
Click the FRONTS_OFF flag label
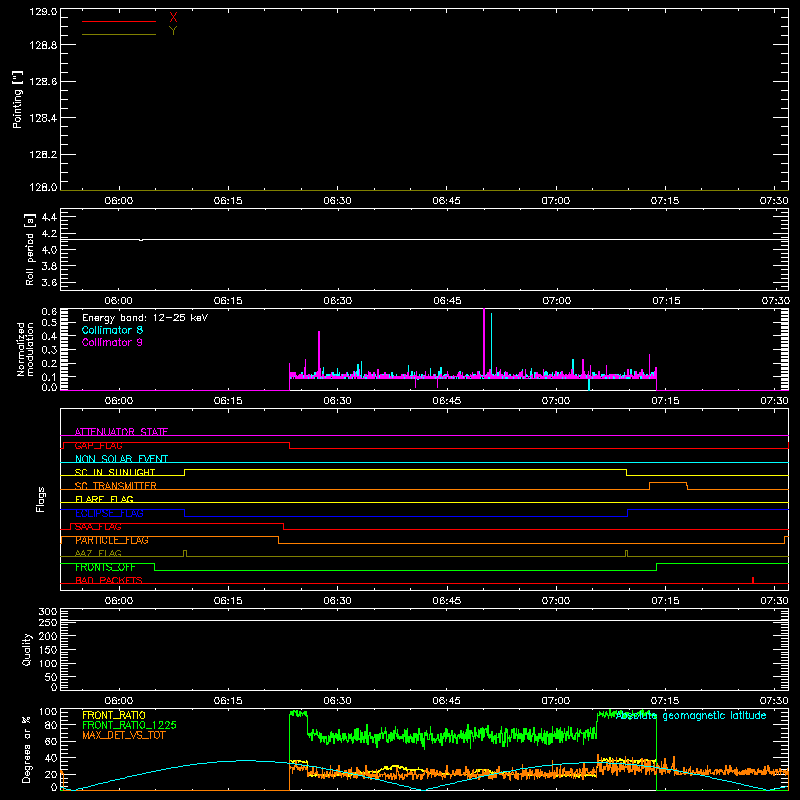tap(105, 567)
